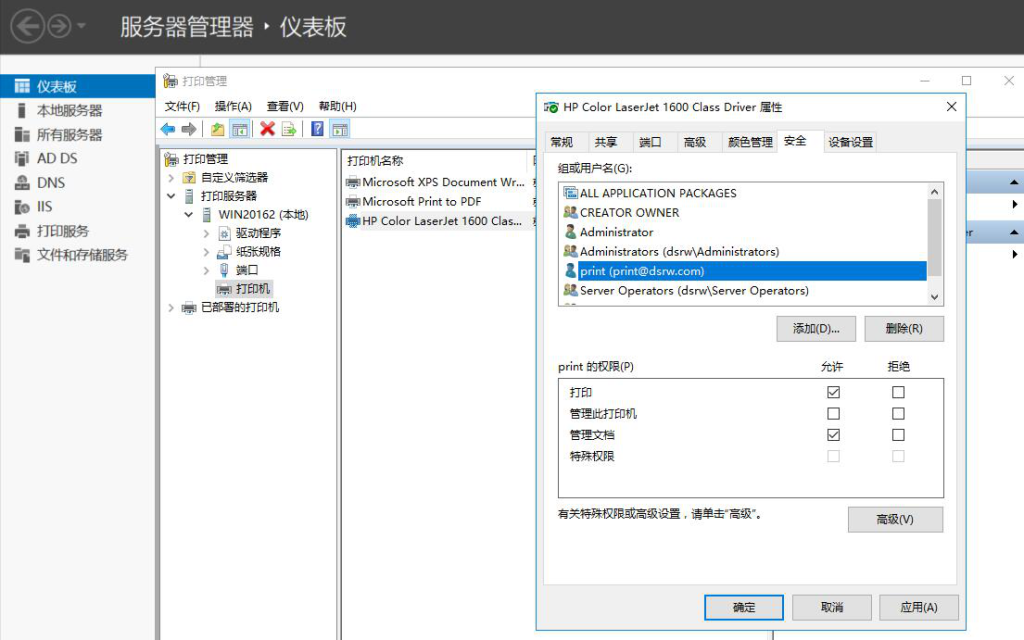Switch to the 高级 tab
Screen dimensions: 1024x640
[x=695, y=142]
